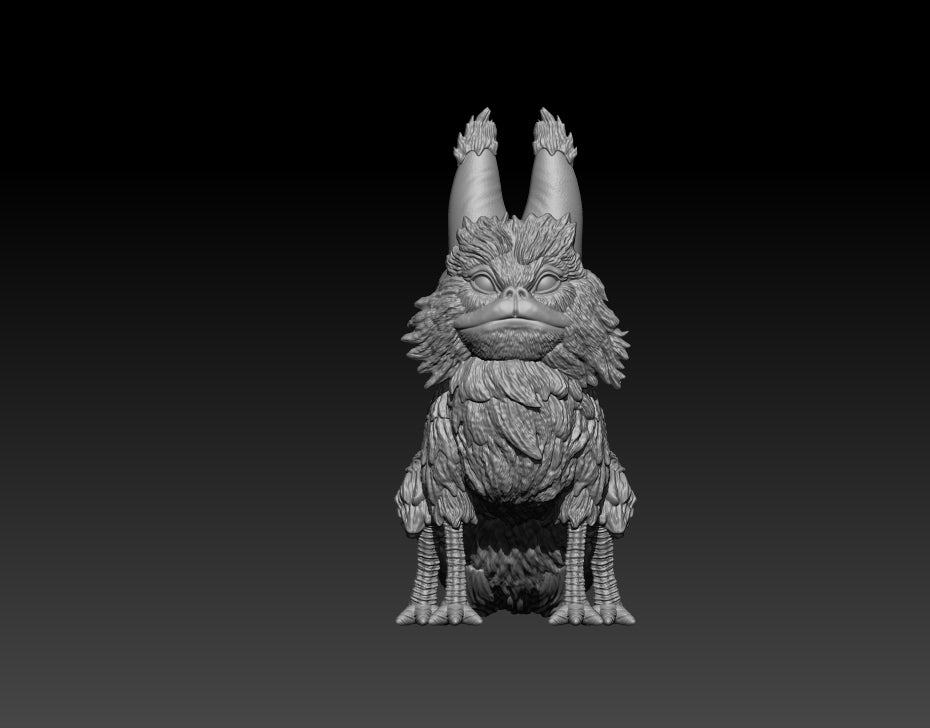
Task: Pick the belly feathers between the front legs
Action: click(517, 560)
